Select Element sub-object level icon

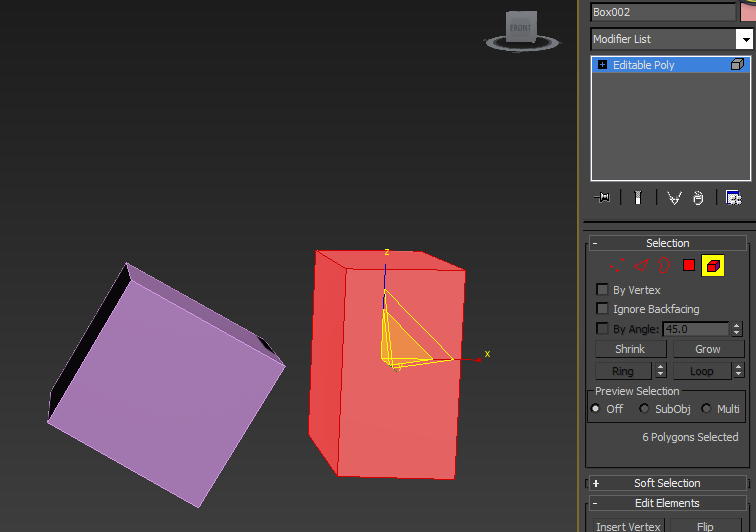pyautogui.click(x=713, y=266)
